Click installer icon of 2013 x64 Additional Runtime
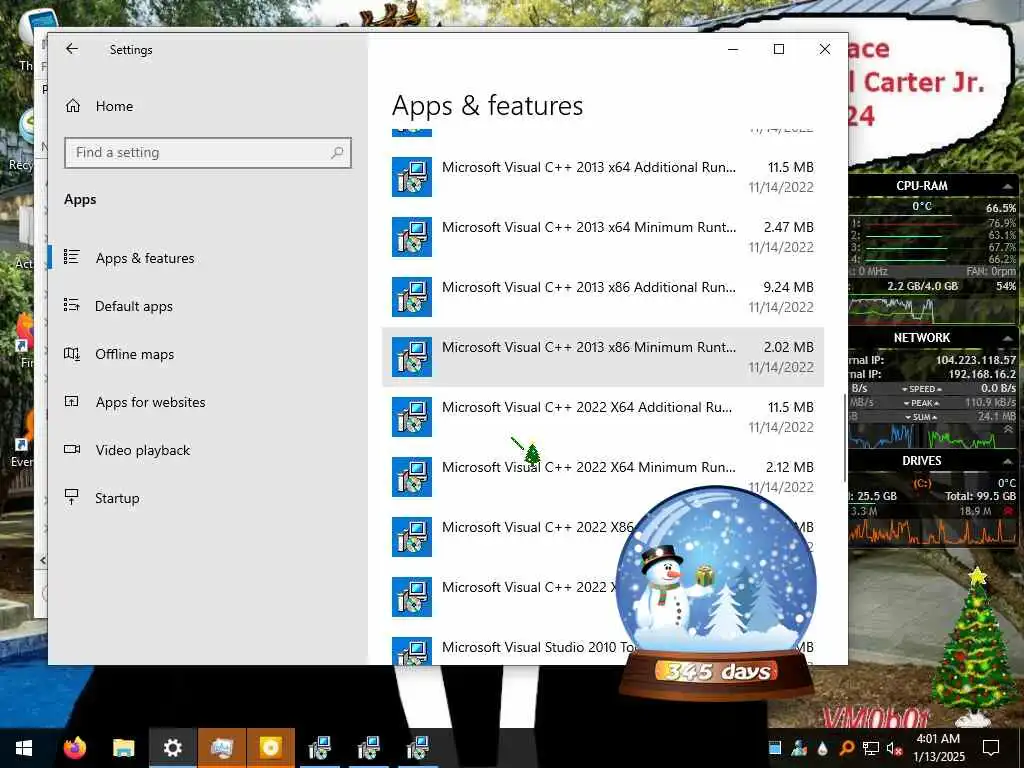 [x=412, y=177]
